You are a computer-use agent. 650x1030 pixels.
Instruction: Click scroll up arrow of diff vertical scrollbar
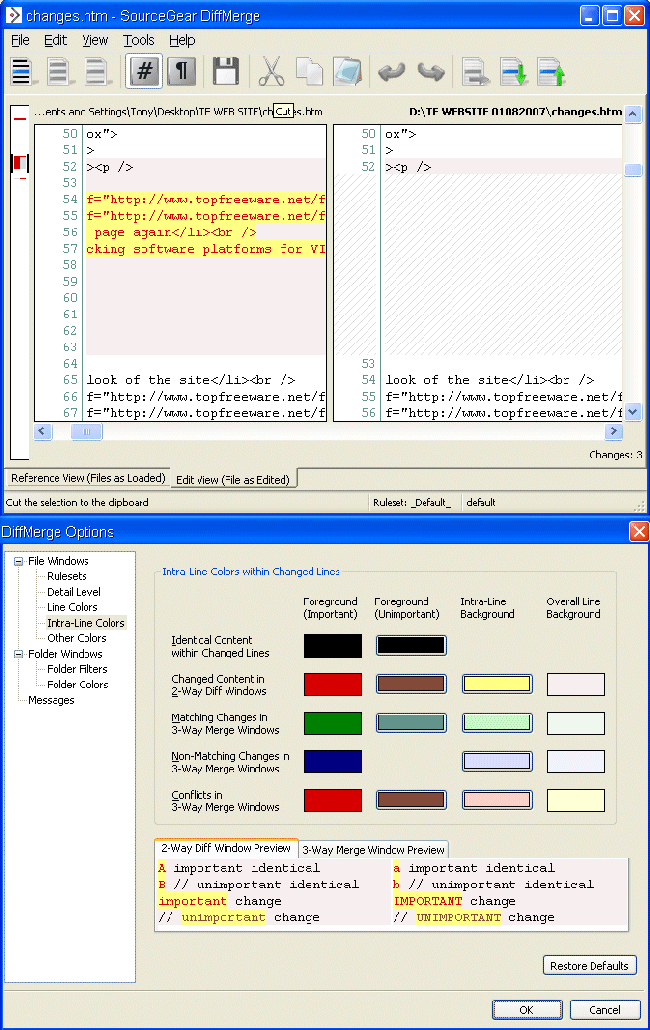tap(632, 114)
